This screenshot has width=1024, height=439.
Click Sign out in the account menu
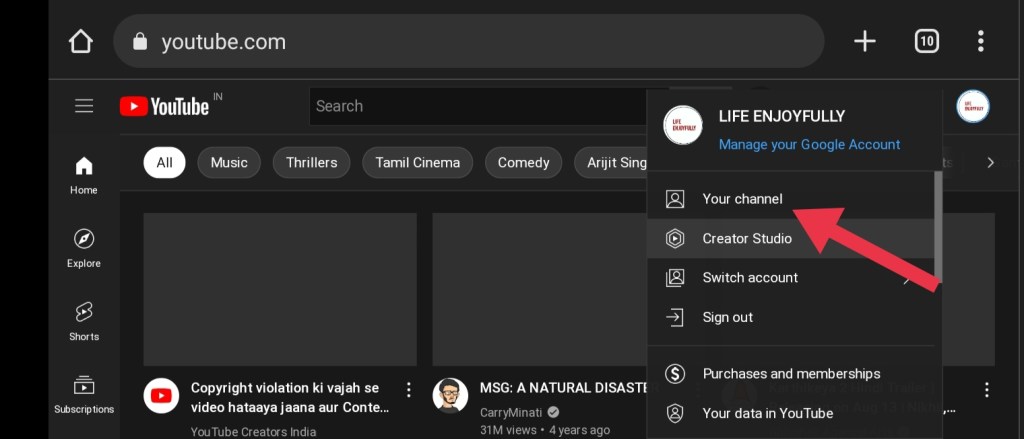(727, 317)
